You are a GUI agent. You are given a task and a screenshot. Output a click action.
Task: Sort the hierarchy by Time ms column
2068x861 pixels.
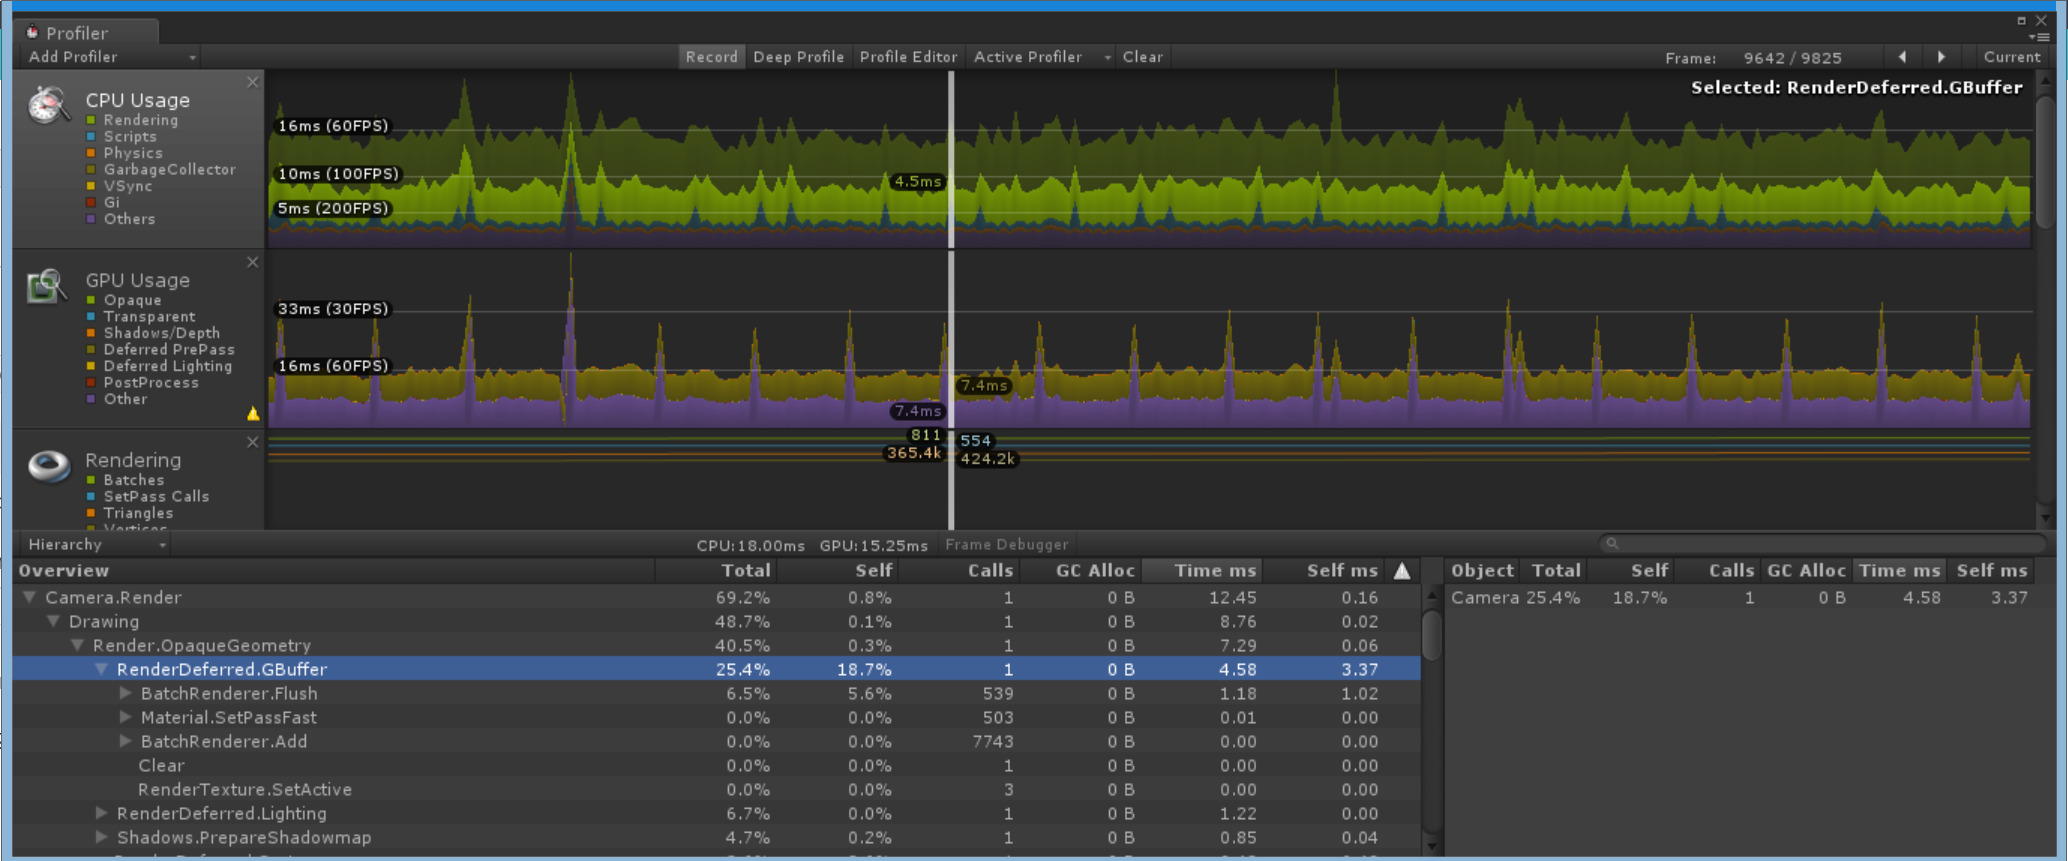(1202, 571)
